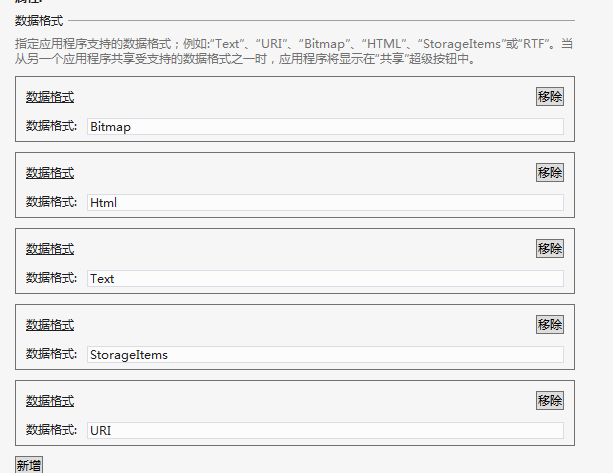Focus the input field containing URI
Image resolution: width=613 pixels, height=473 pixels.
325,430
